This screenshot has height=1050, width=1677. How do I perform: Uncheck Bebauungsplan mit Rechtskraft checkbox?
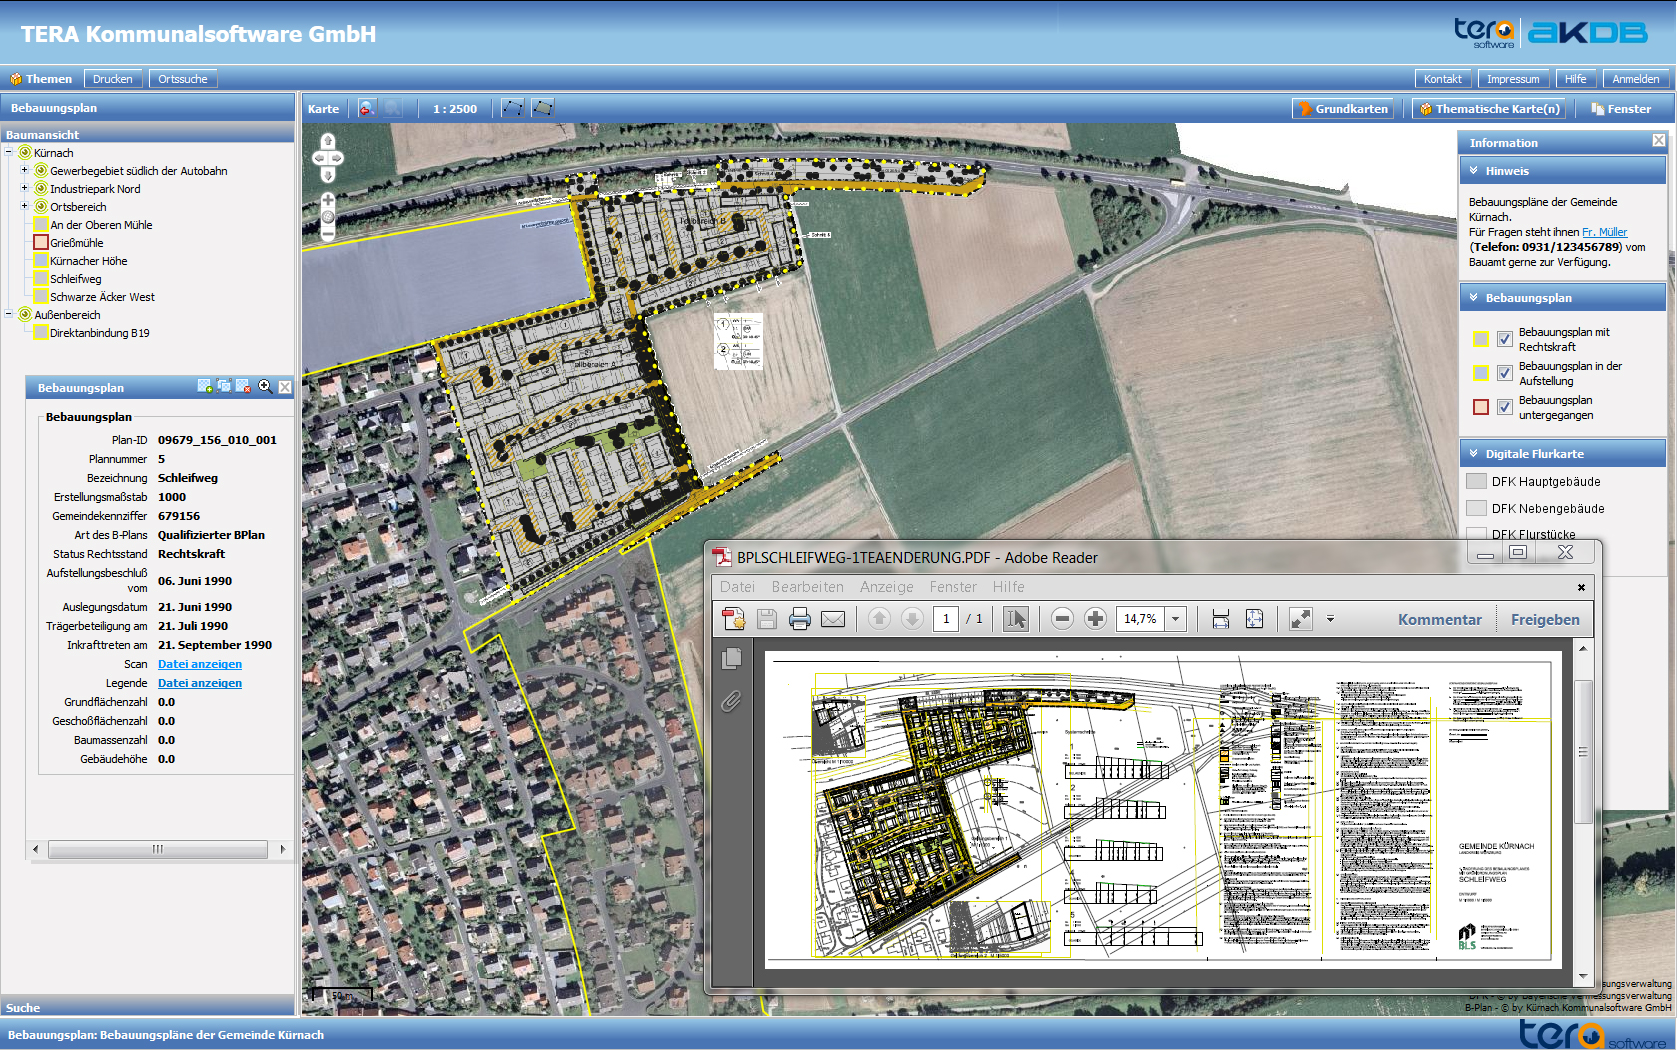(x=1504, y=339)
